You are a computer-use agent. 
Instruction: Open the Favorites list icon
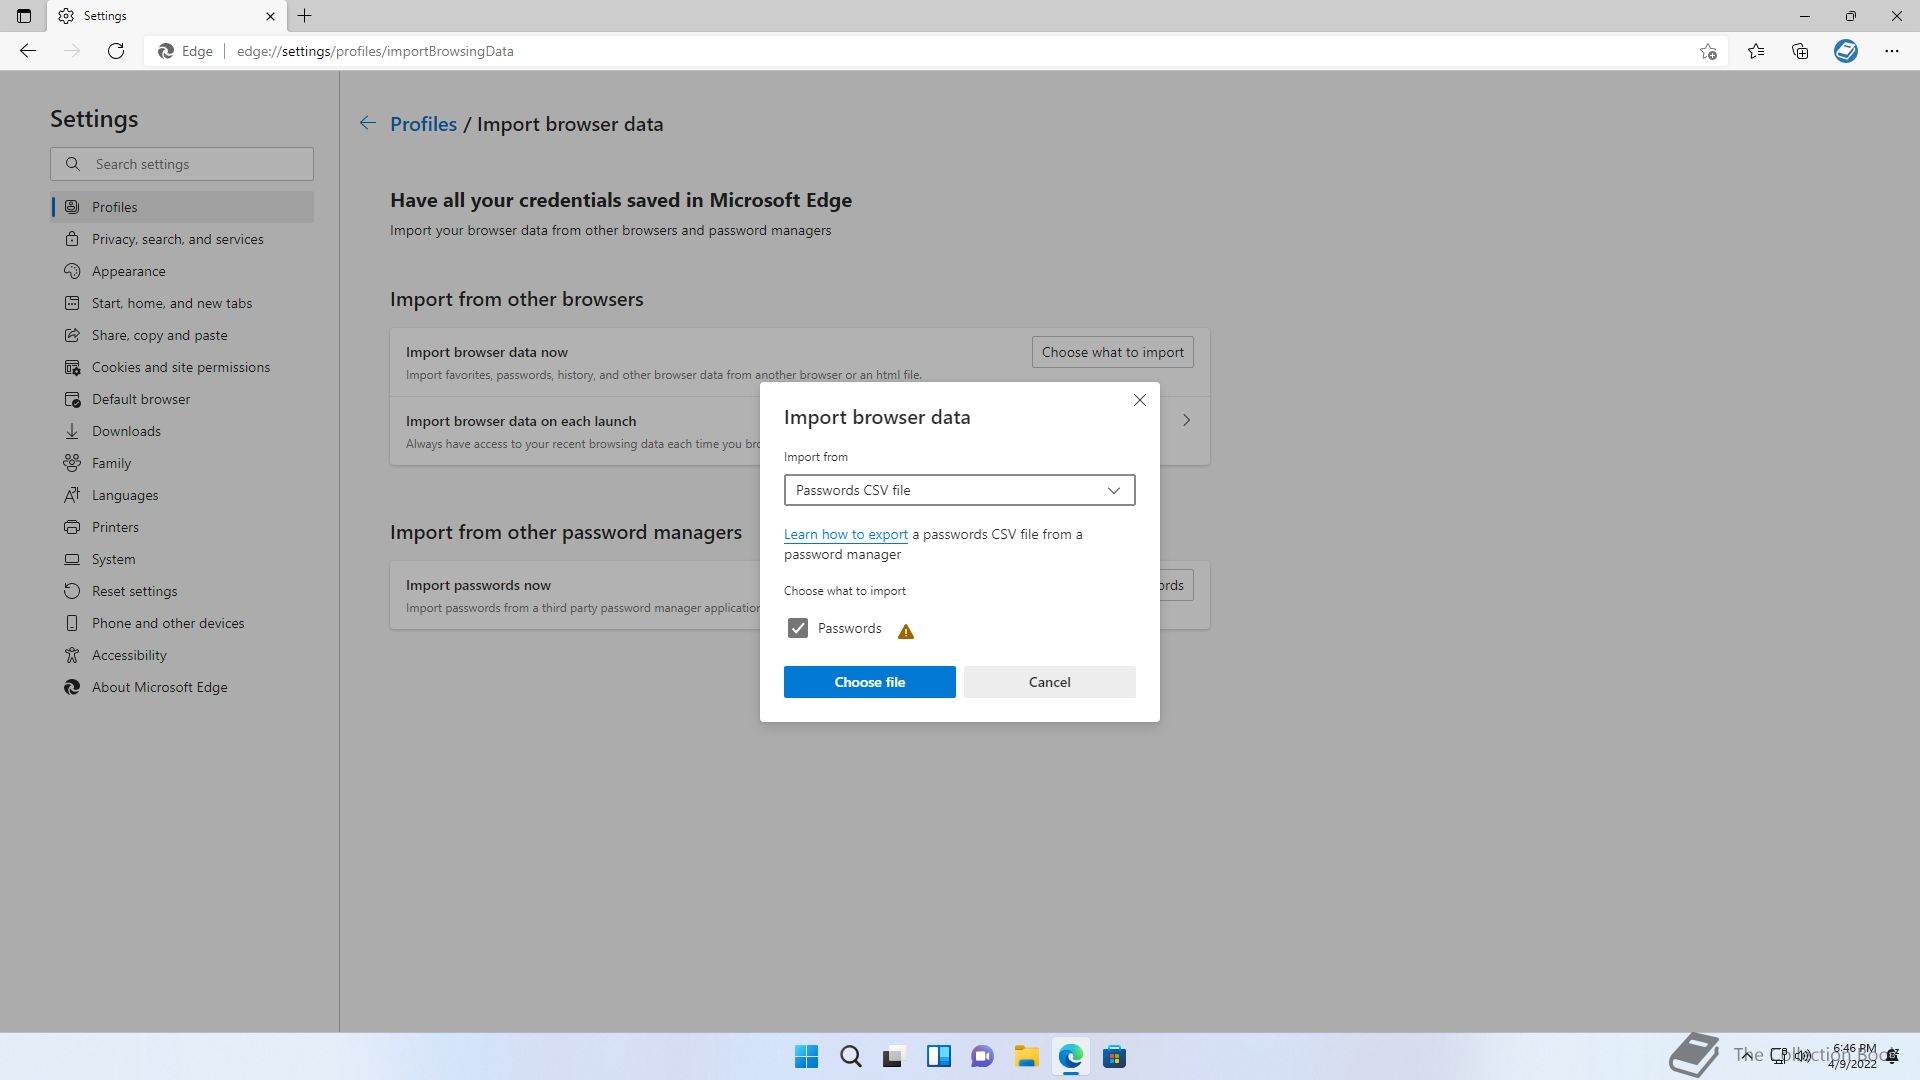[x=1756, y=51]
